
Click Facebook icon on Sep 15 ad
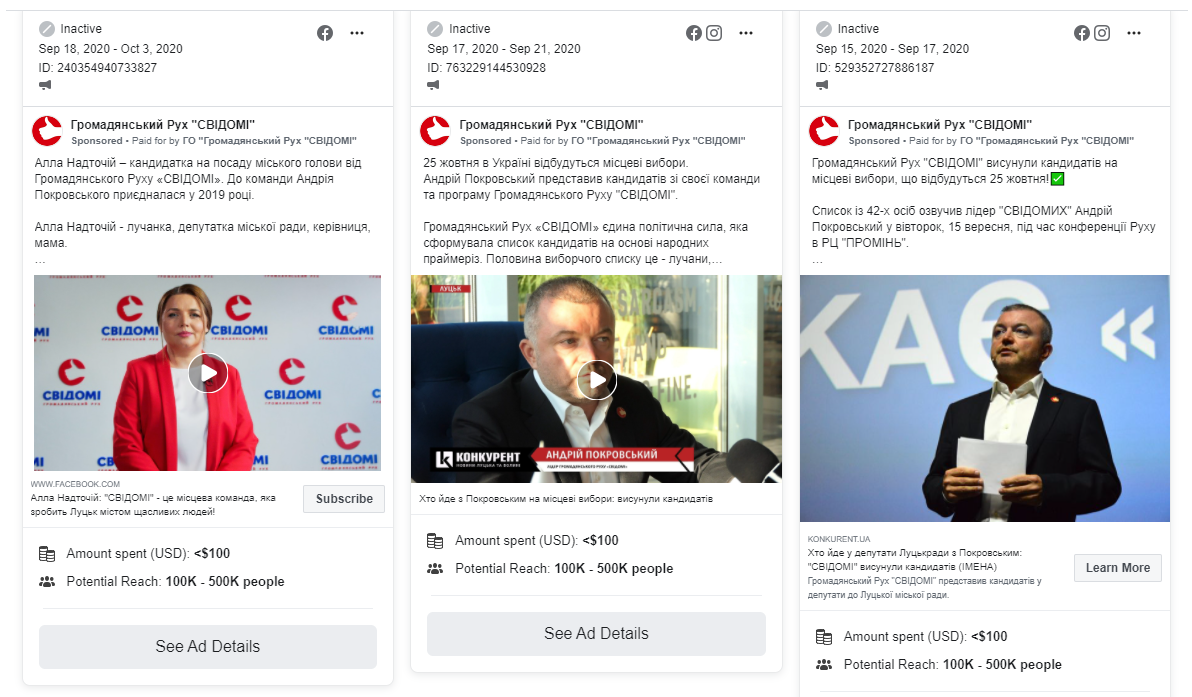point(1082,33)
